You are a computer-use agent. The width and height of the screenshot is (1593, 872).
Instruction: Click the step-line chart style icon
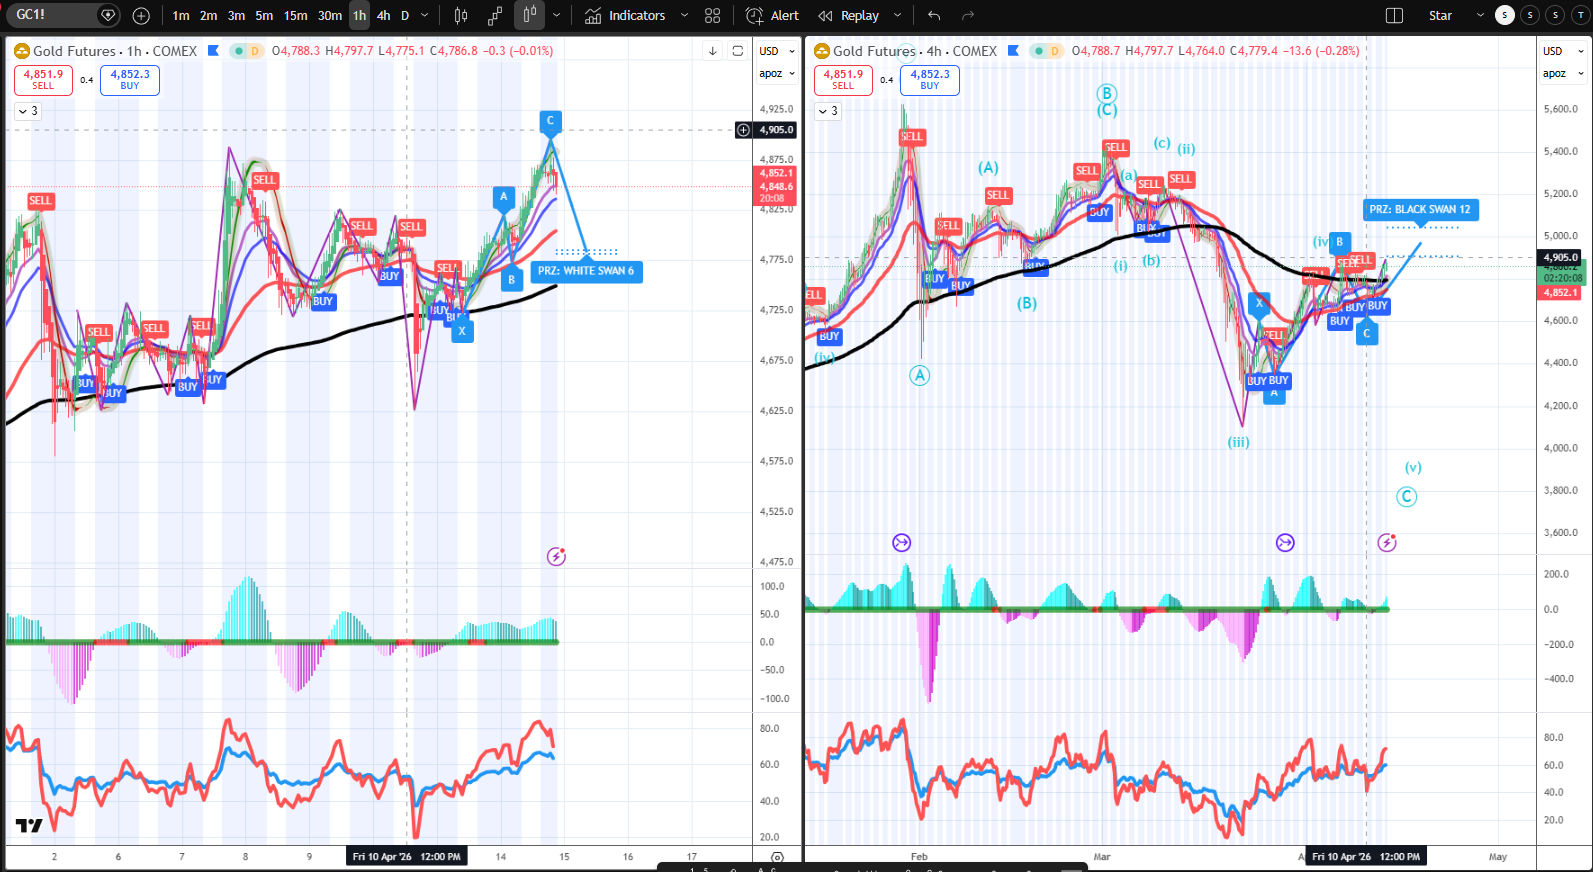[x=495, y=15]
